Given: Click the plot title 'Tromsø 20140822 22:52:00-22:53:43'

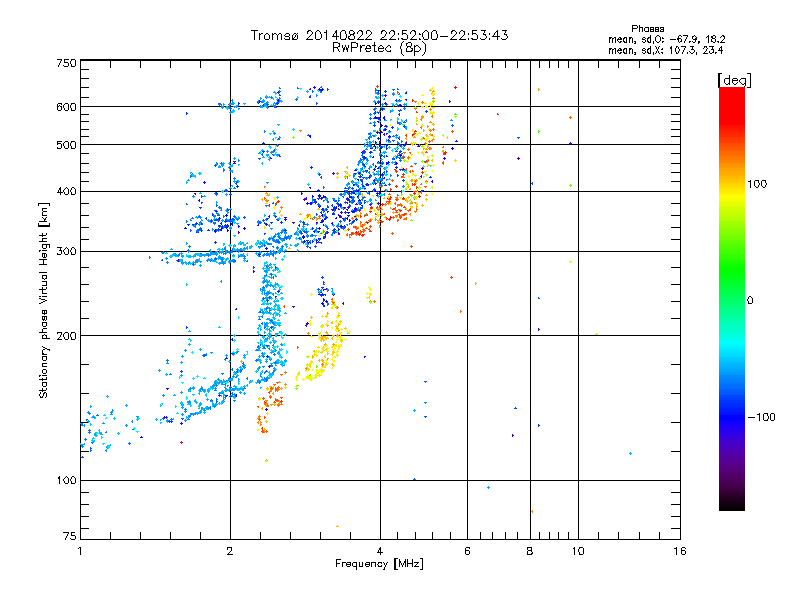Looking at the screenshot, I should click(380, 35).
